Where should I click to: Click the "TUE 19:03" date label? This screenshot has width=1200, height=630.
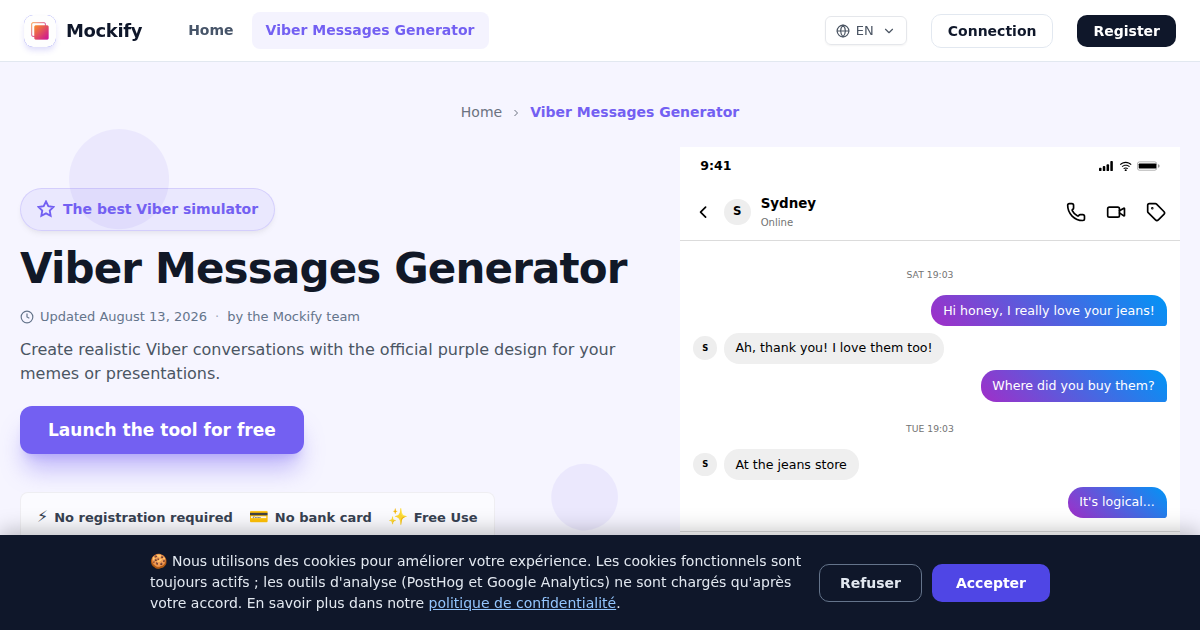tap(930, 429)
